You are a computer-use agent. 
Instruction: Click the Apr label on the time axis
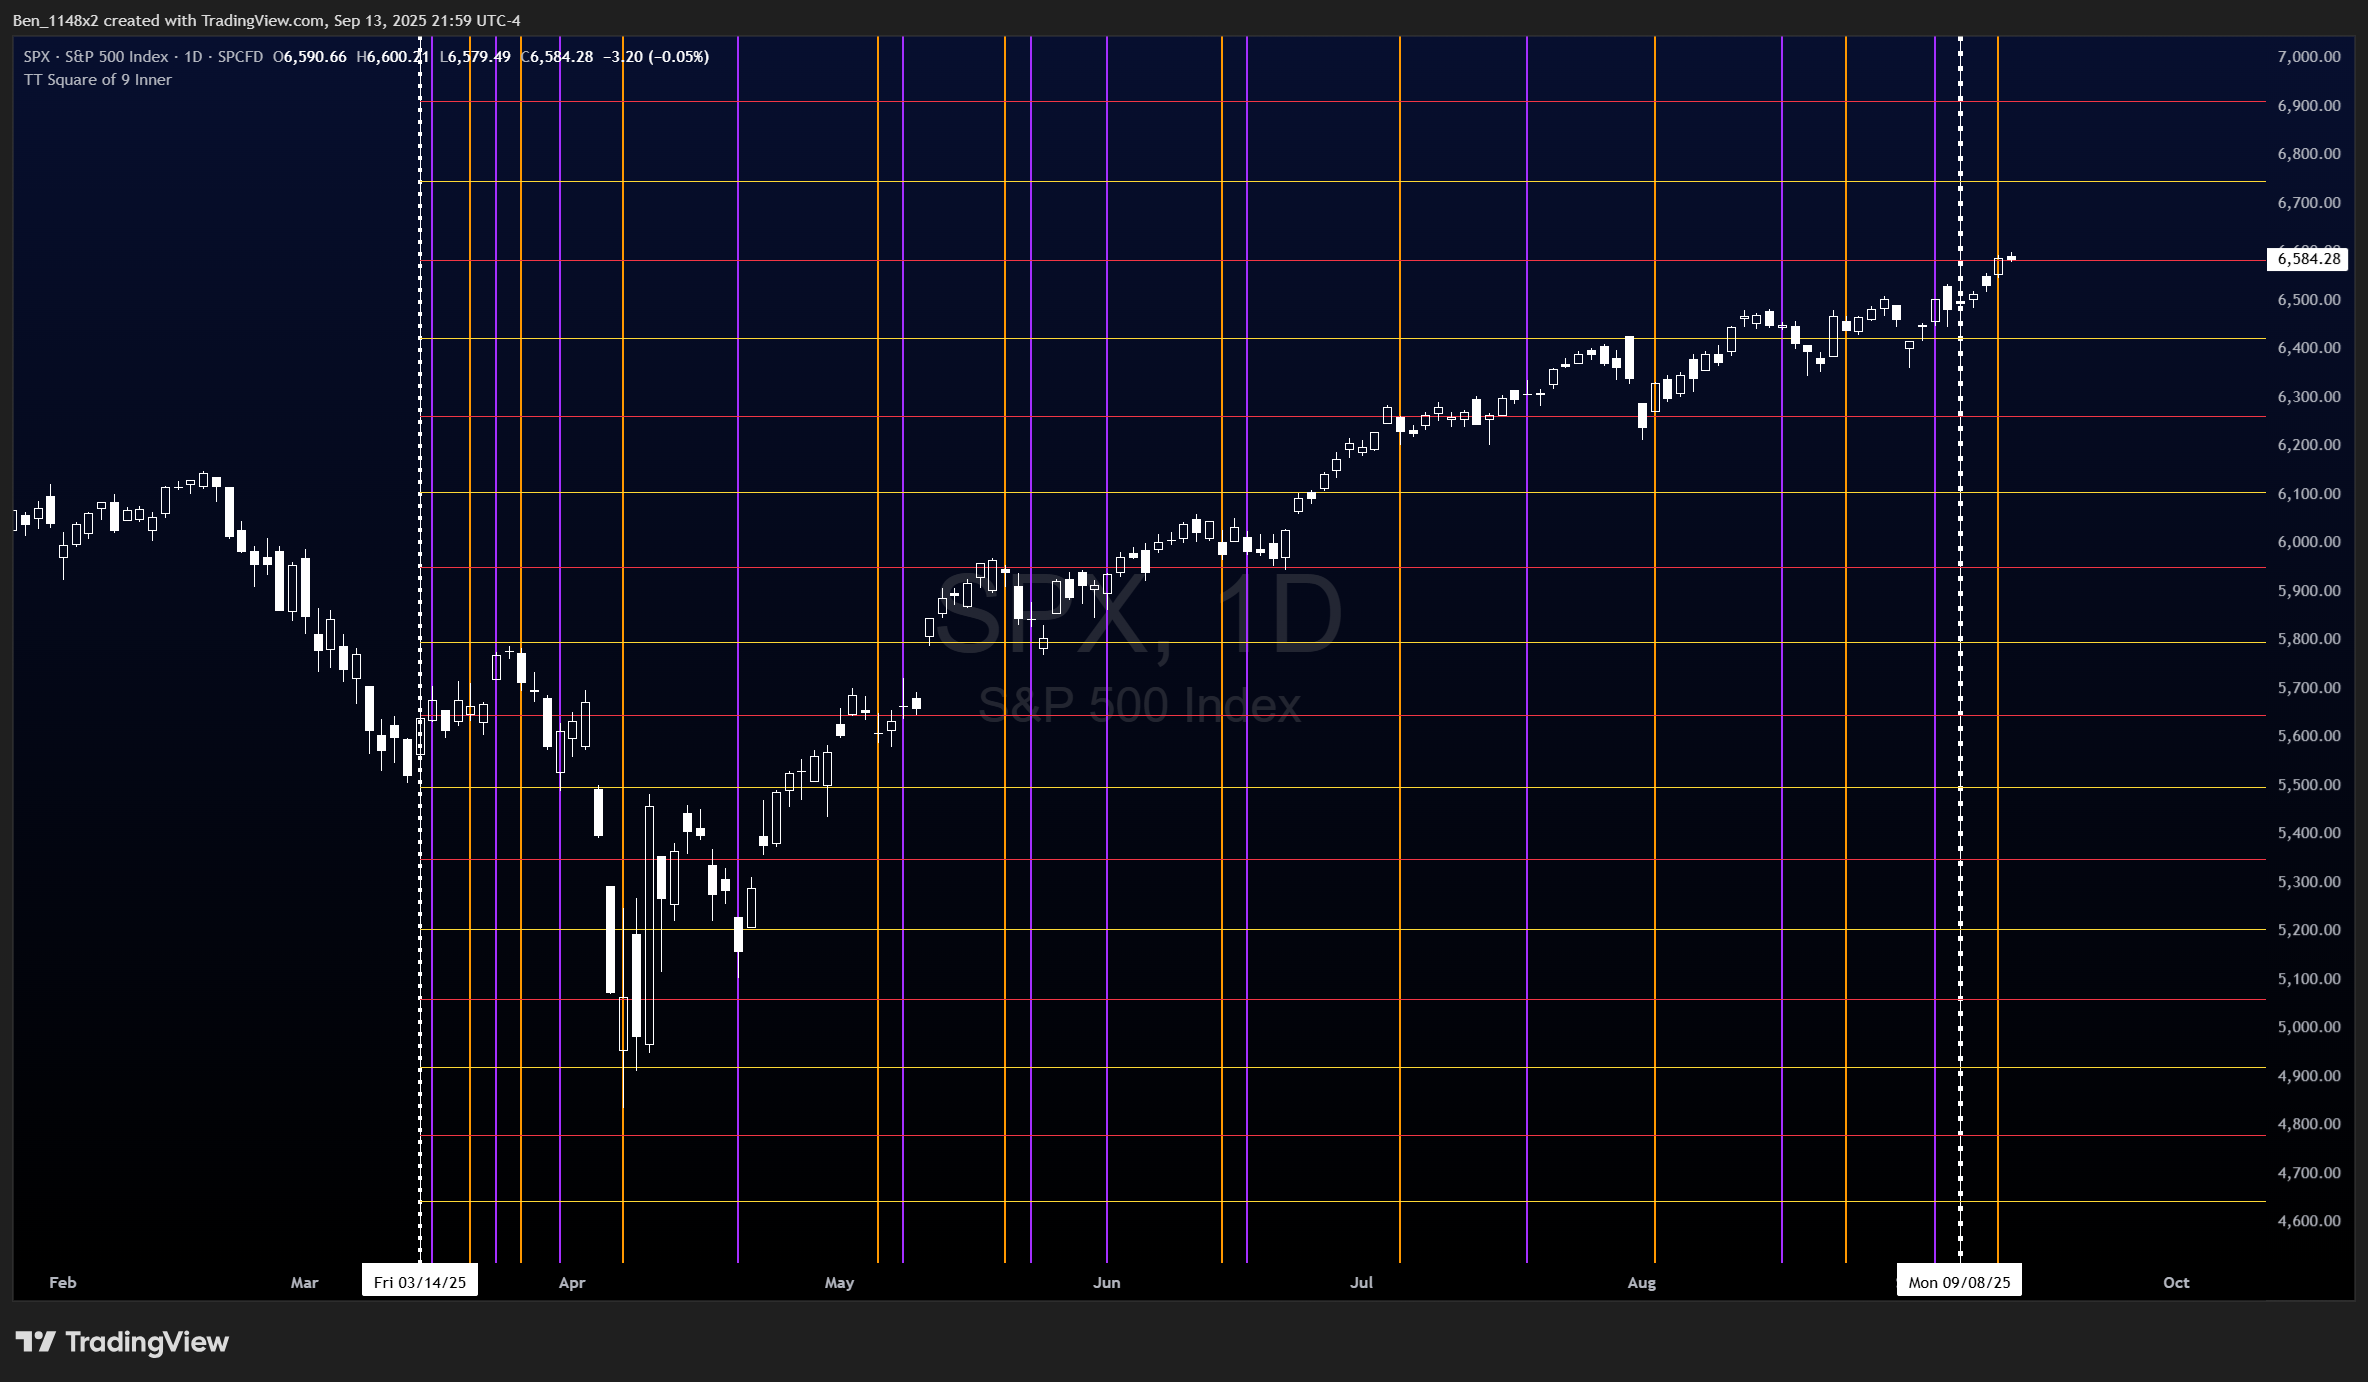tap(572, 1282)
